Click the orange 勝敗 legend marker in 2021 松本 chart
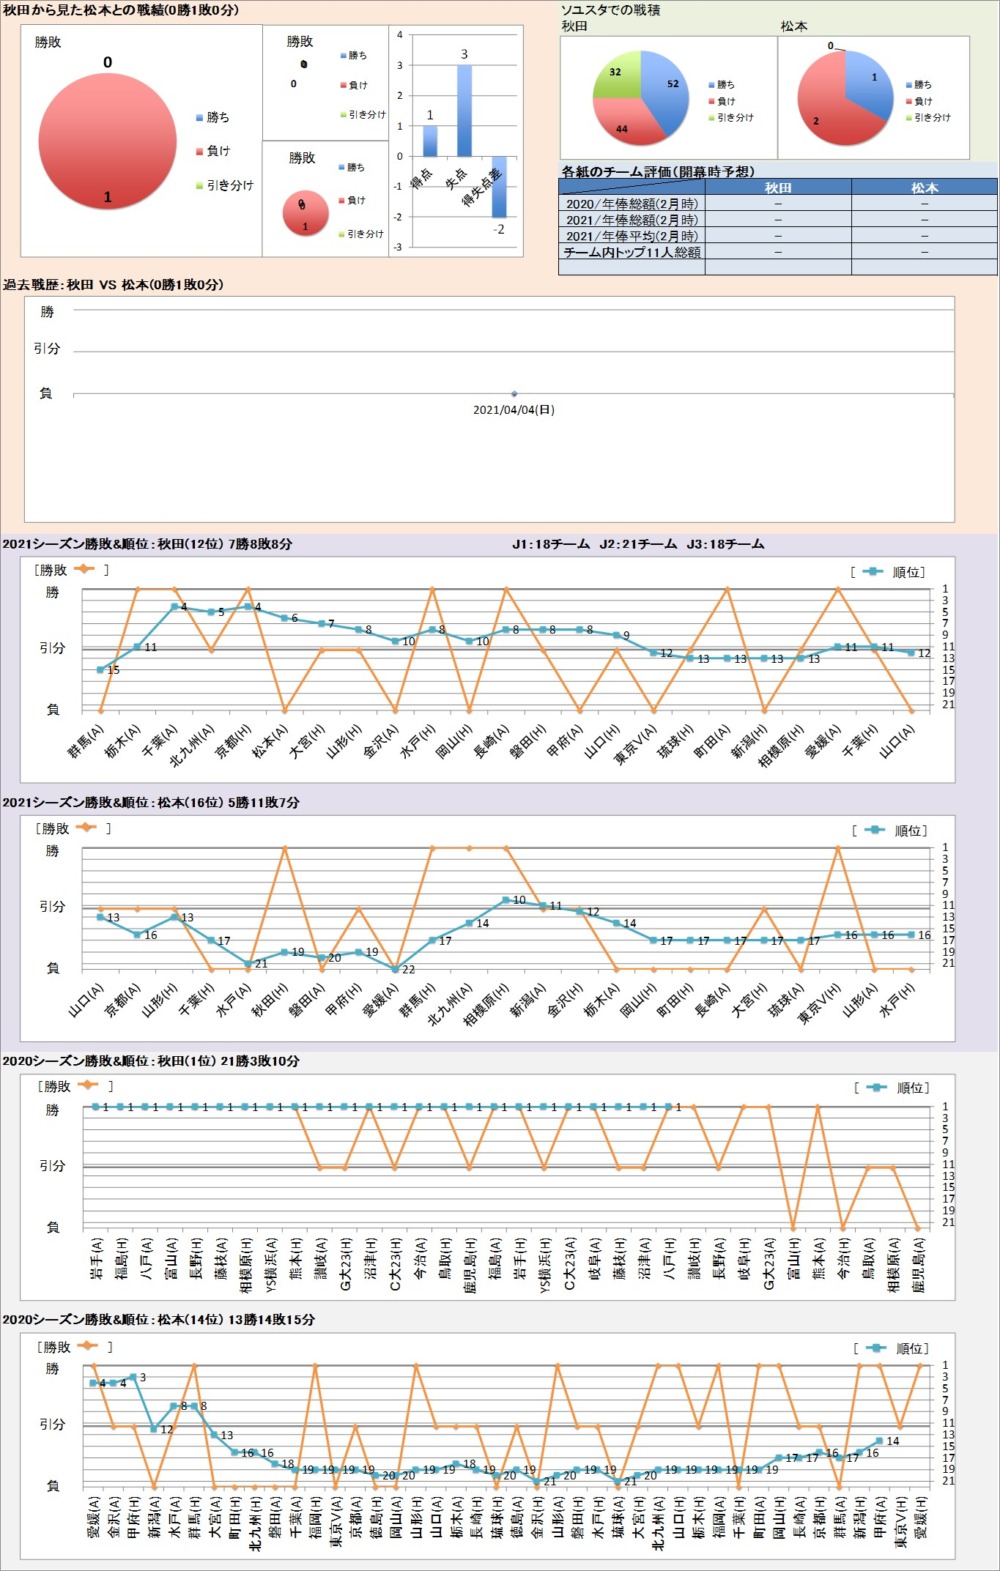The width and height of the screenshot is (1000, 1571). [x=86, y=827]
